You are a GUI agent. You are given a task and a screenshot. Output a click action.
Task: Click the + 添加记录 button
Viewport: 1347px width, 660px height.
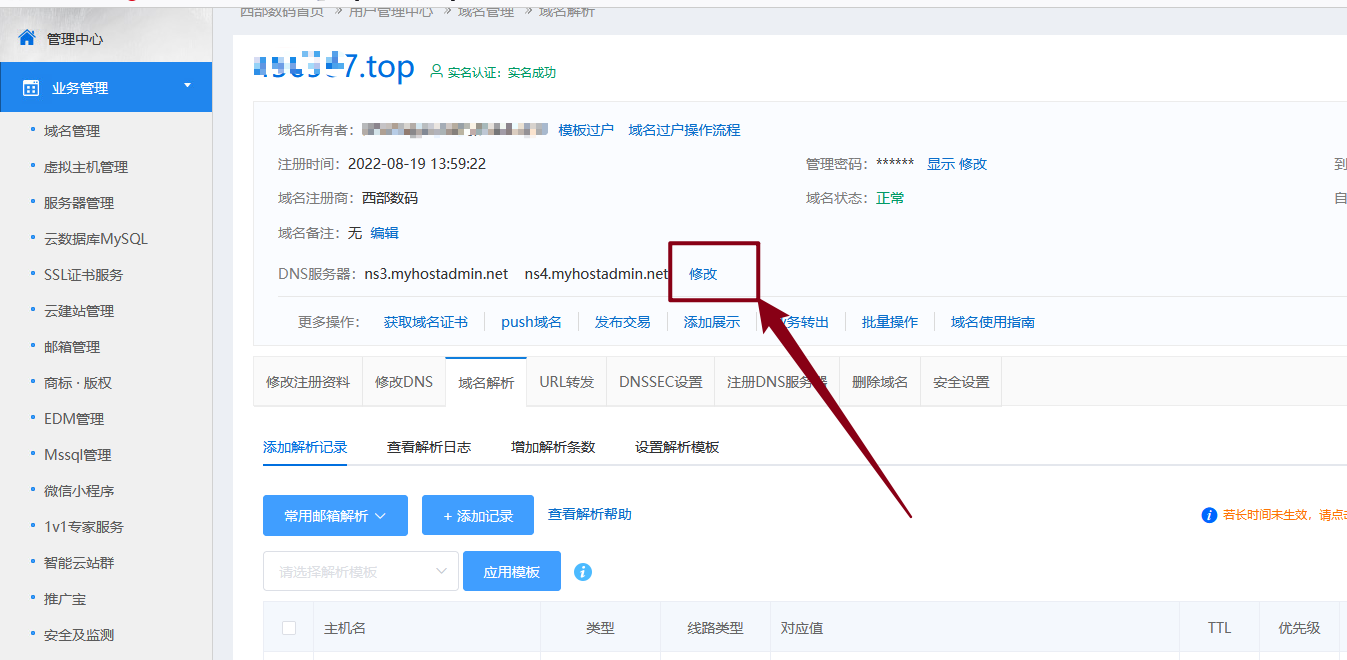click(x=477, y=516)
